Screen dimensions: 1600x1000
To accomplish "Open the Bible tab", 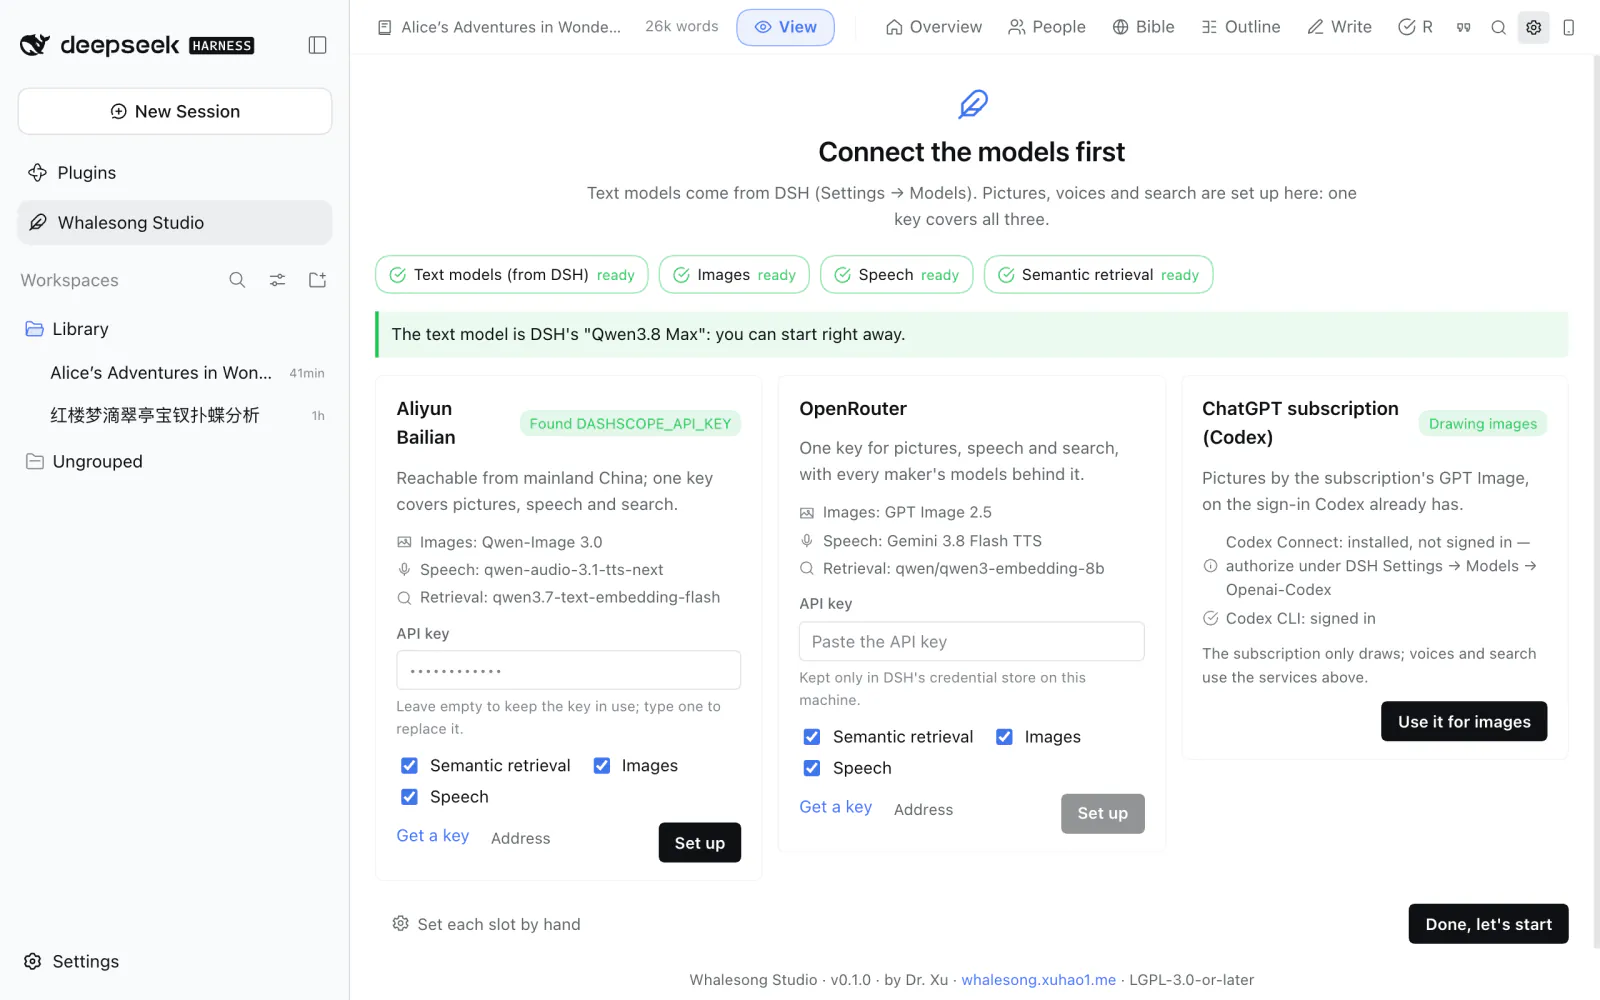I will click(1143, 27).
